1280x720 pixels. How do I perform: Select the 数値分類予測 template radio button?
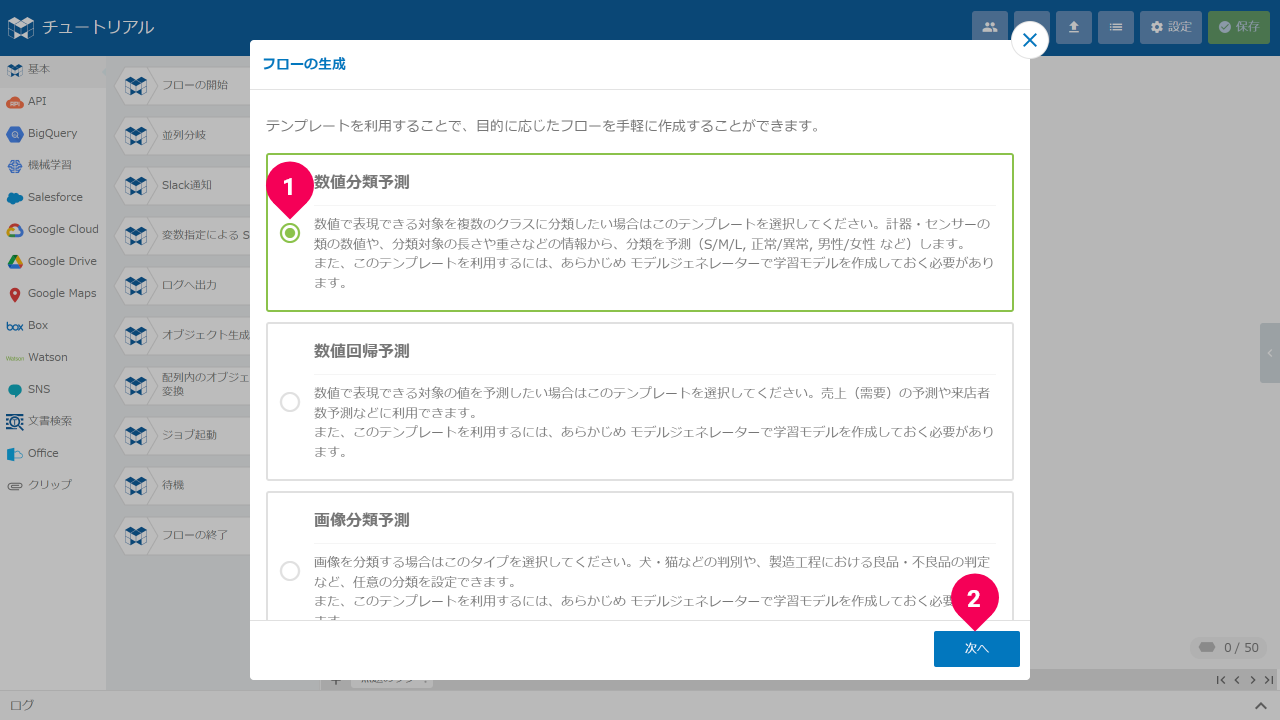(290, 233)
